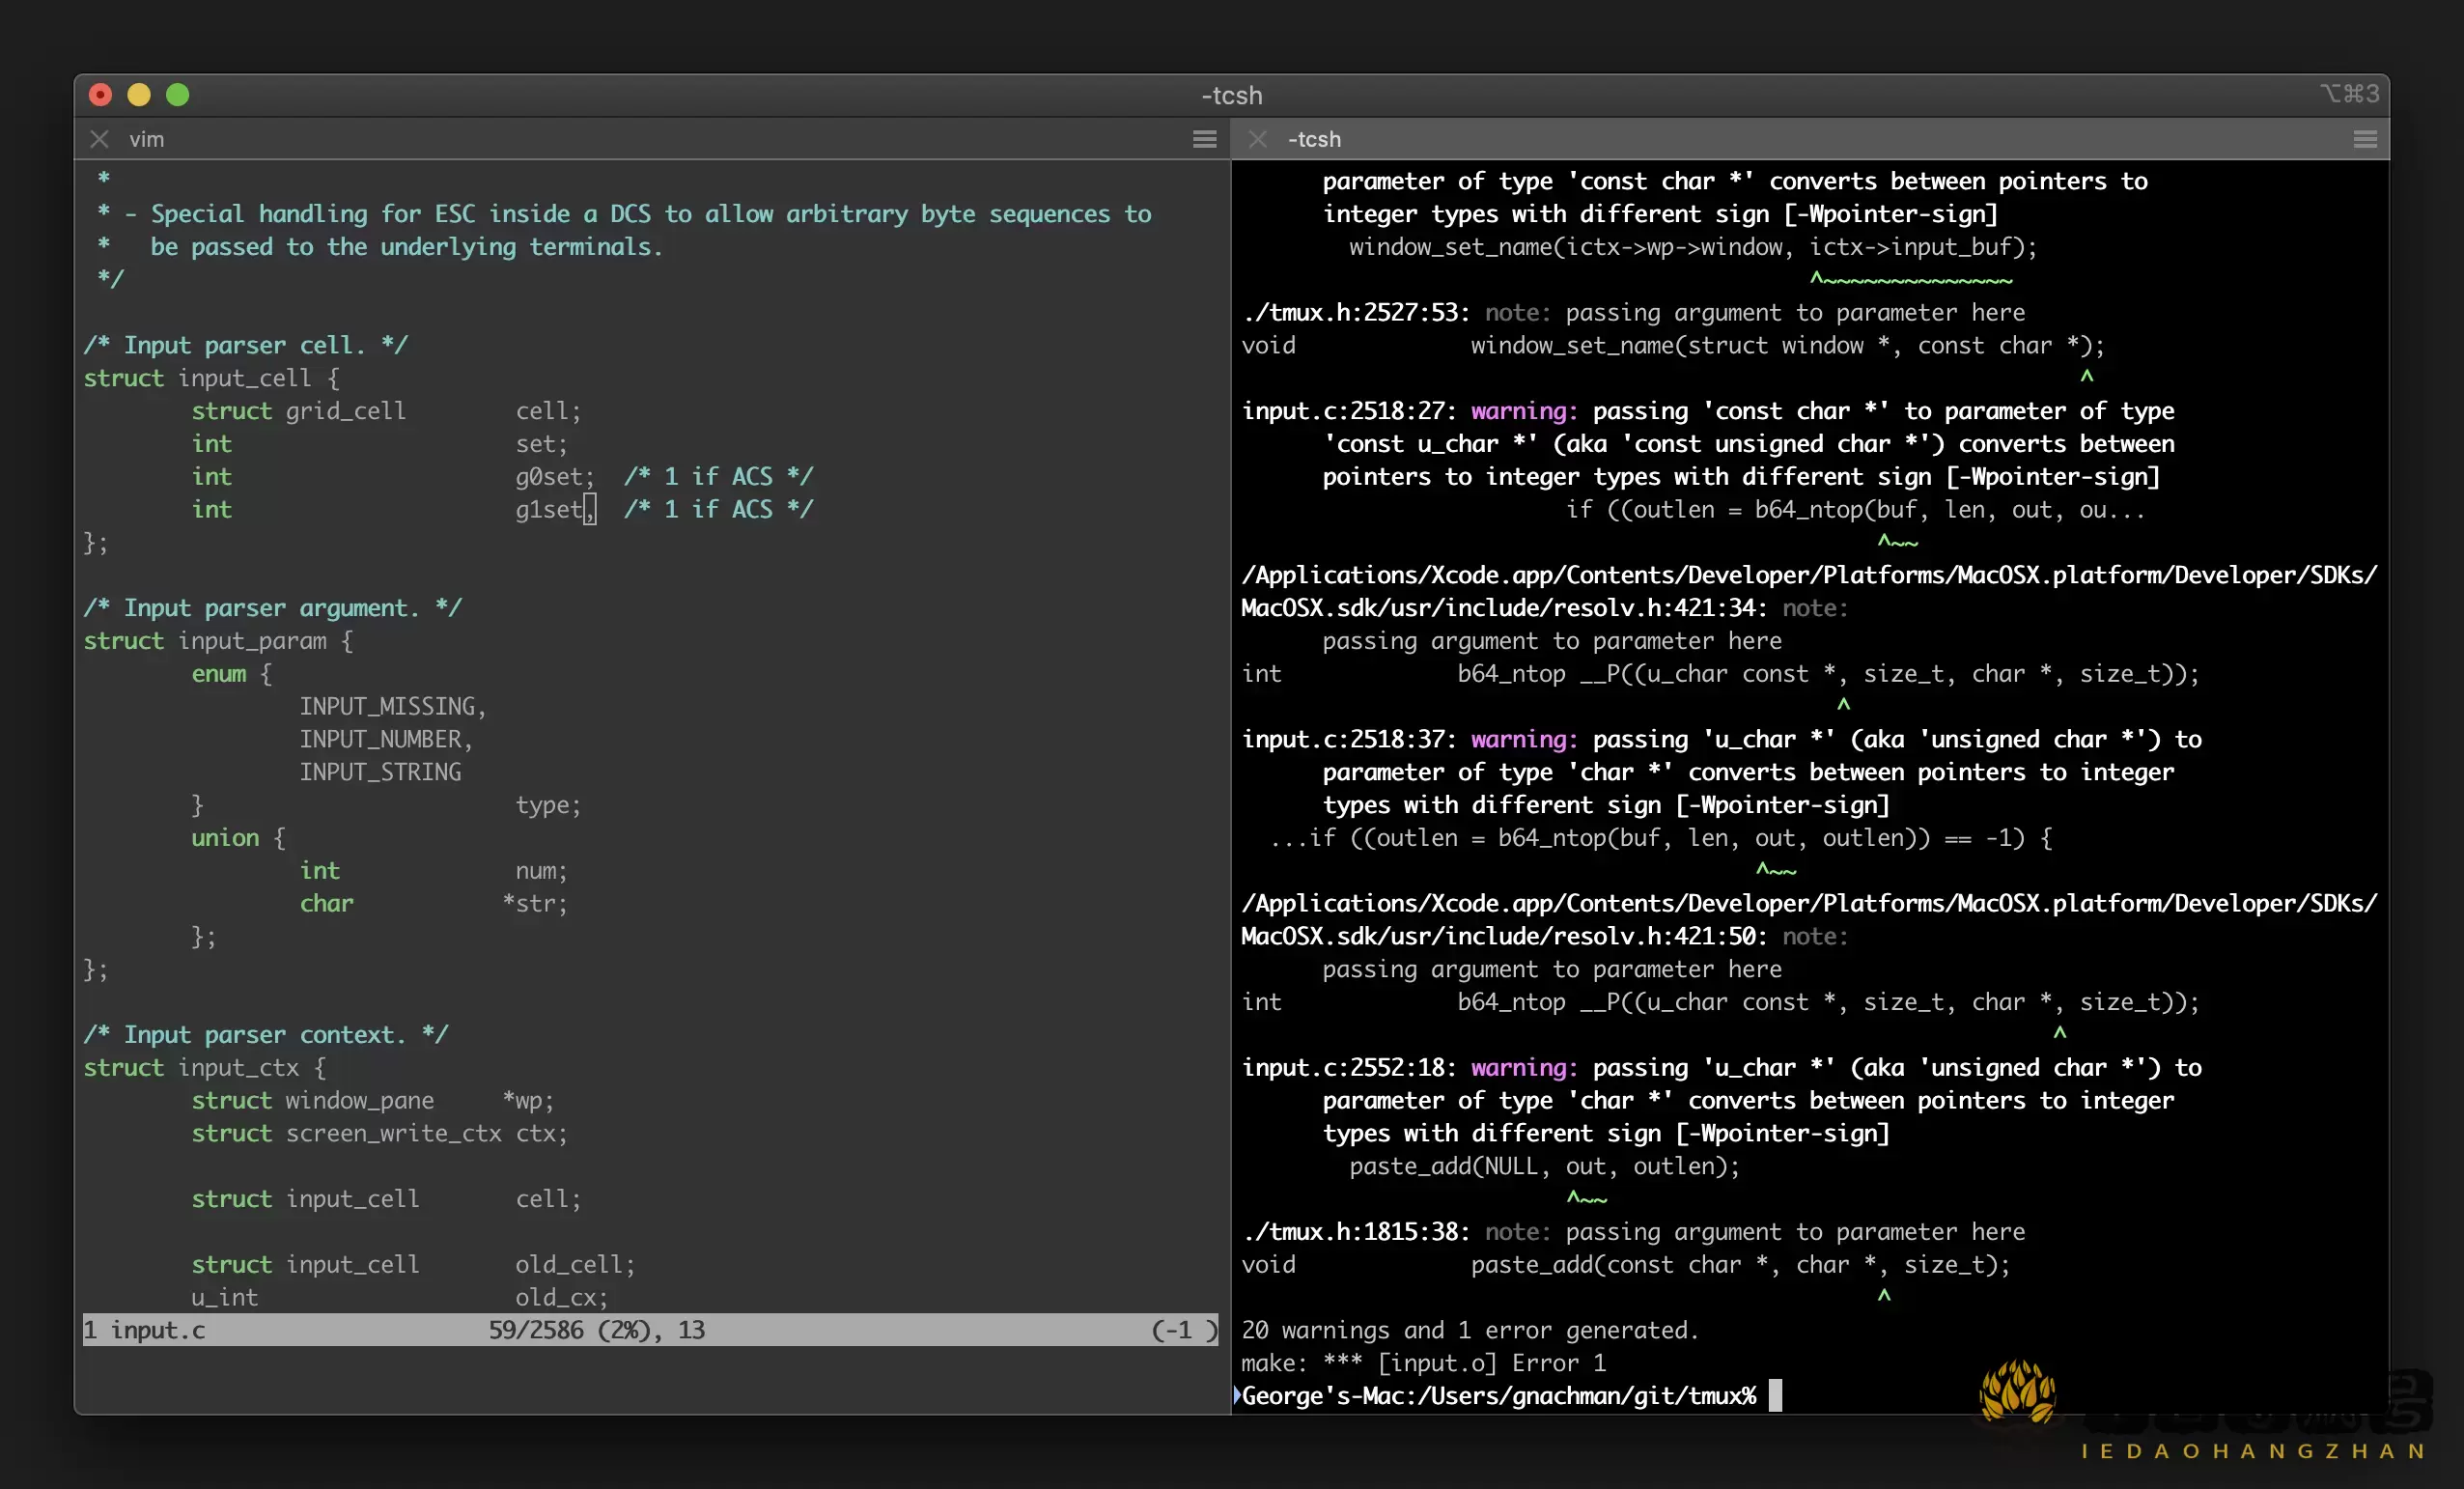Click './tmux.h:1815:38:' note location

pos(1355,1231)
